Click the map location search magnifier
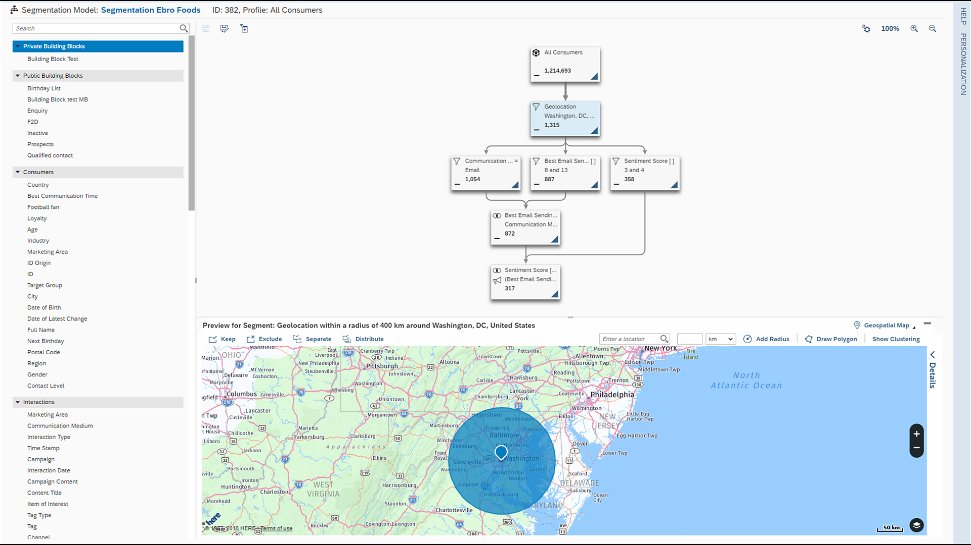Screen dimensions: 971x545 pyautogui.click(x=664, y=339)
